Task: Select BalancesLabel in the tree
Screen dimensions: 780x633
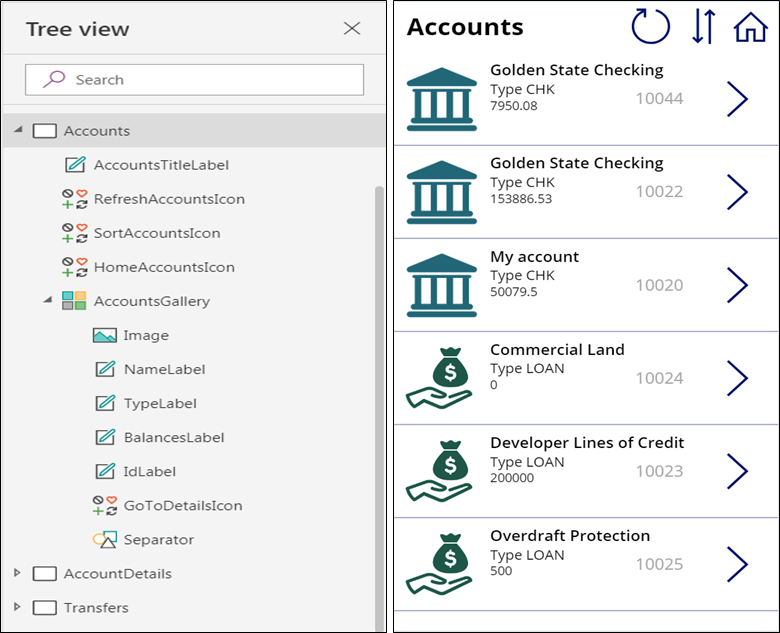Action: 174,438
